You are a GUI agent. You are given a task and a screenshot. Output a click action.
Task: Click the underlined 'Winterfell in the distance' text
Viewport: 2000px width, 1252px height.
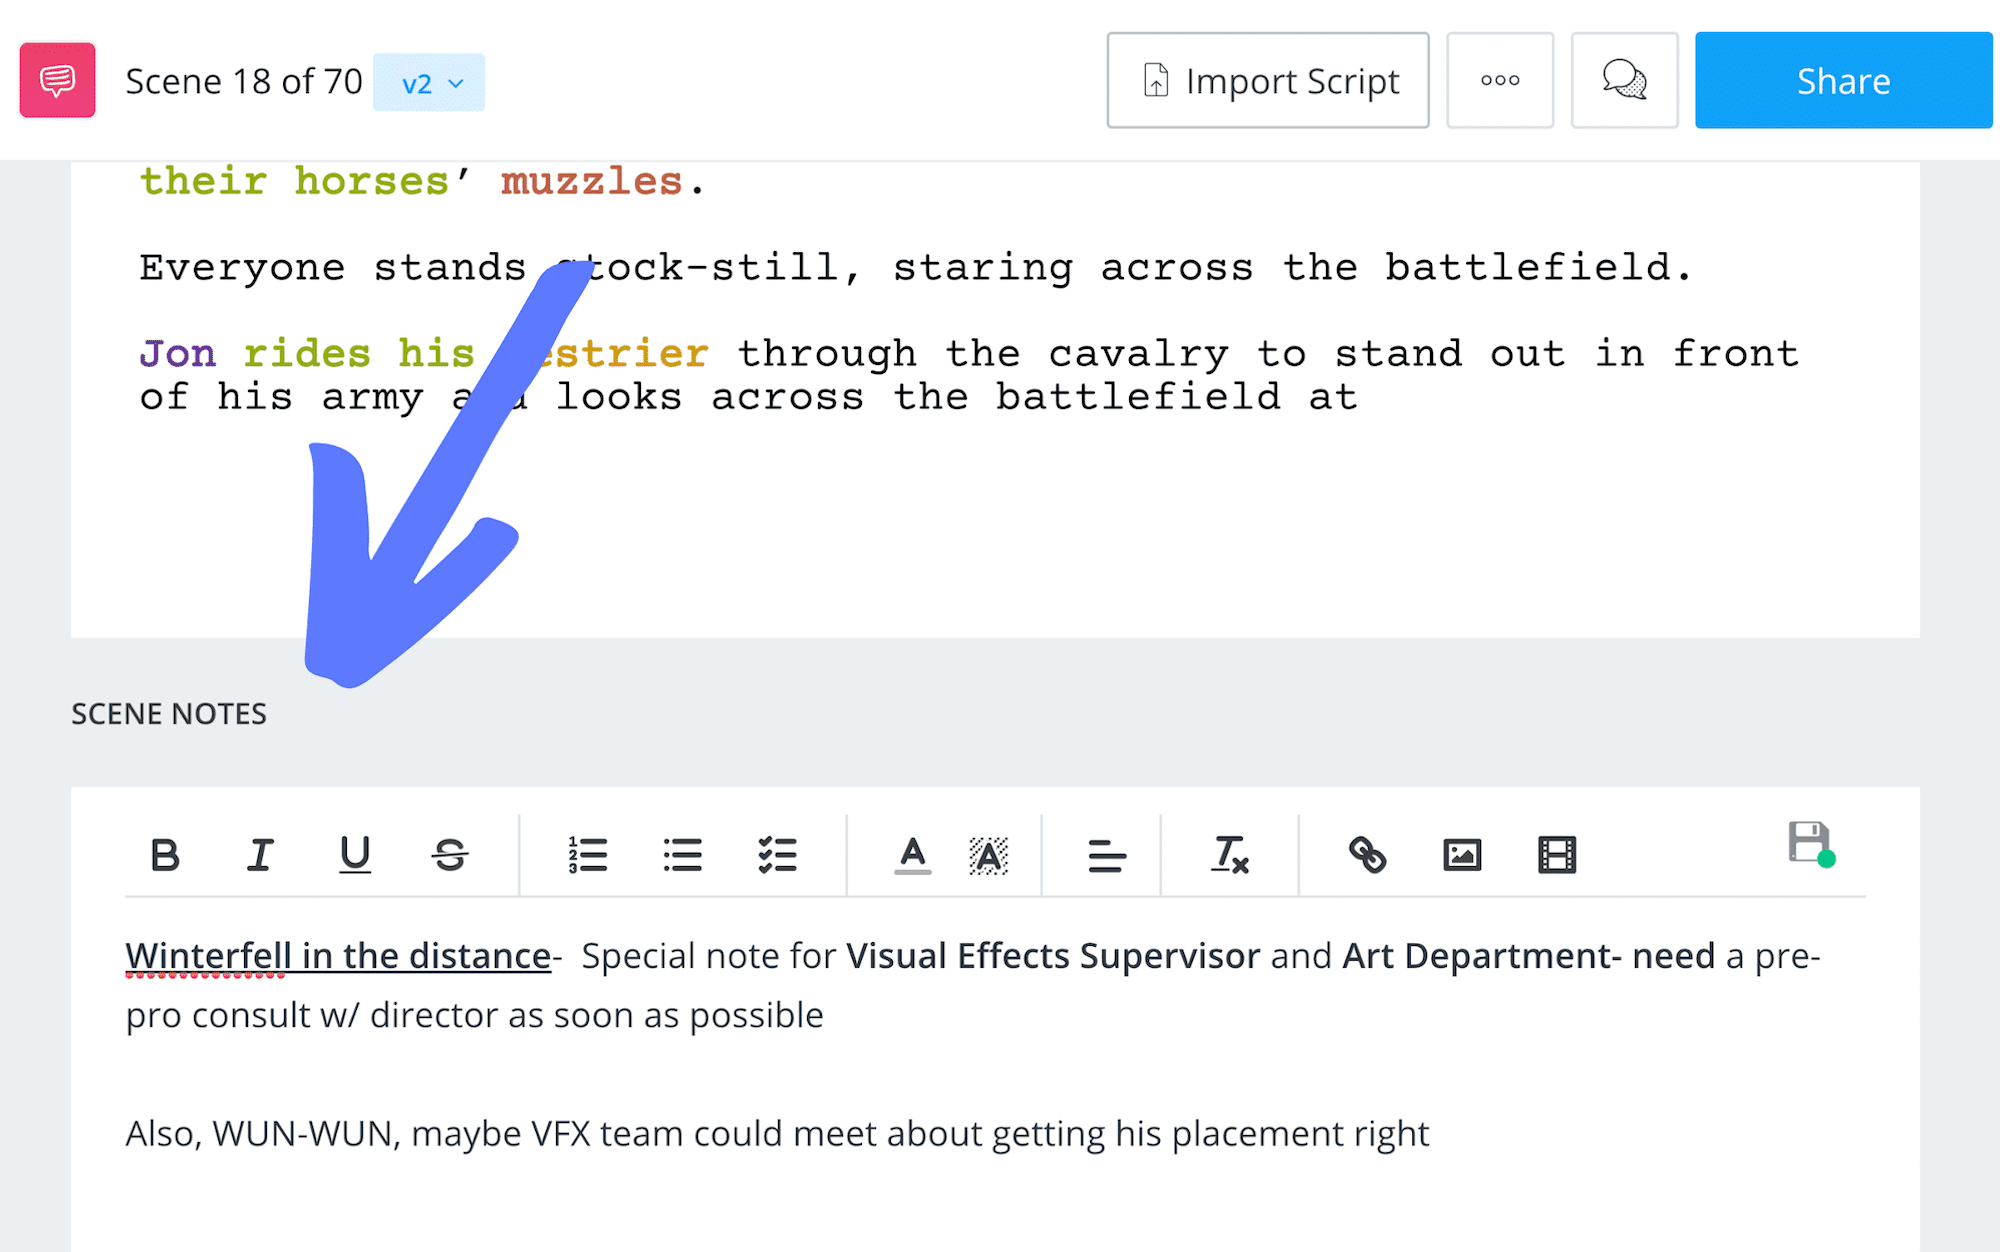[338, 956]
